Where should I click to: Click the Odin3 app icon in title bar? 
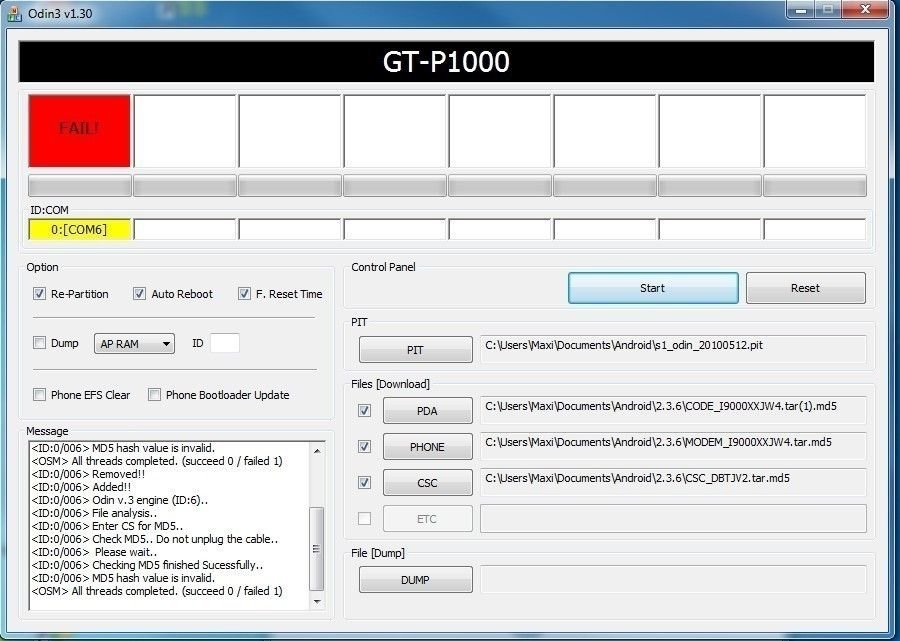point(14,13)
